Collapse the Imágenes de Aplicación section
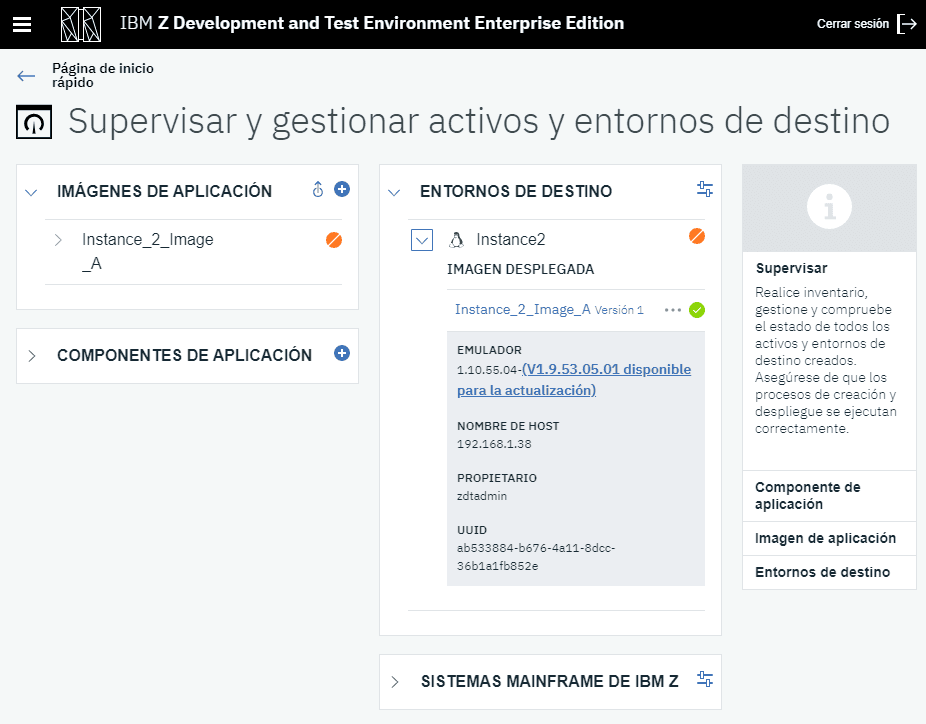Screen dimensions: 926x724 pos(31,192)
